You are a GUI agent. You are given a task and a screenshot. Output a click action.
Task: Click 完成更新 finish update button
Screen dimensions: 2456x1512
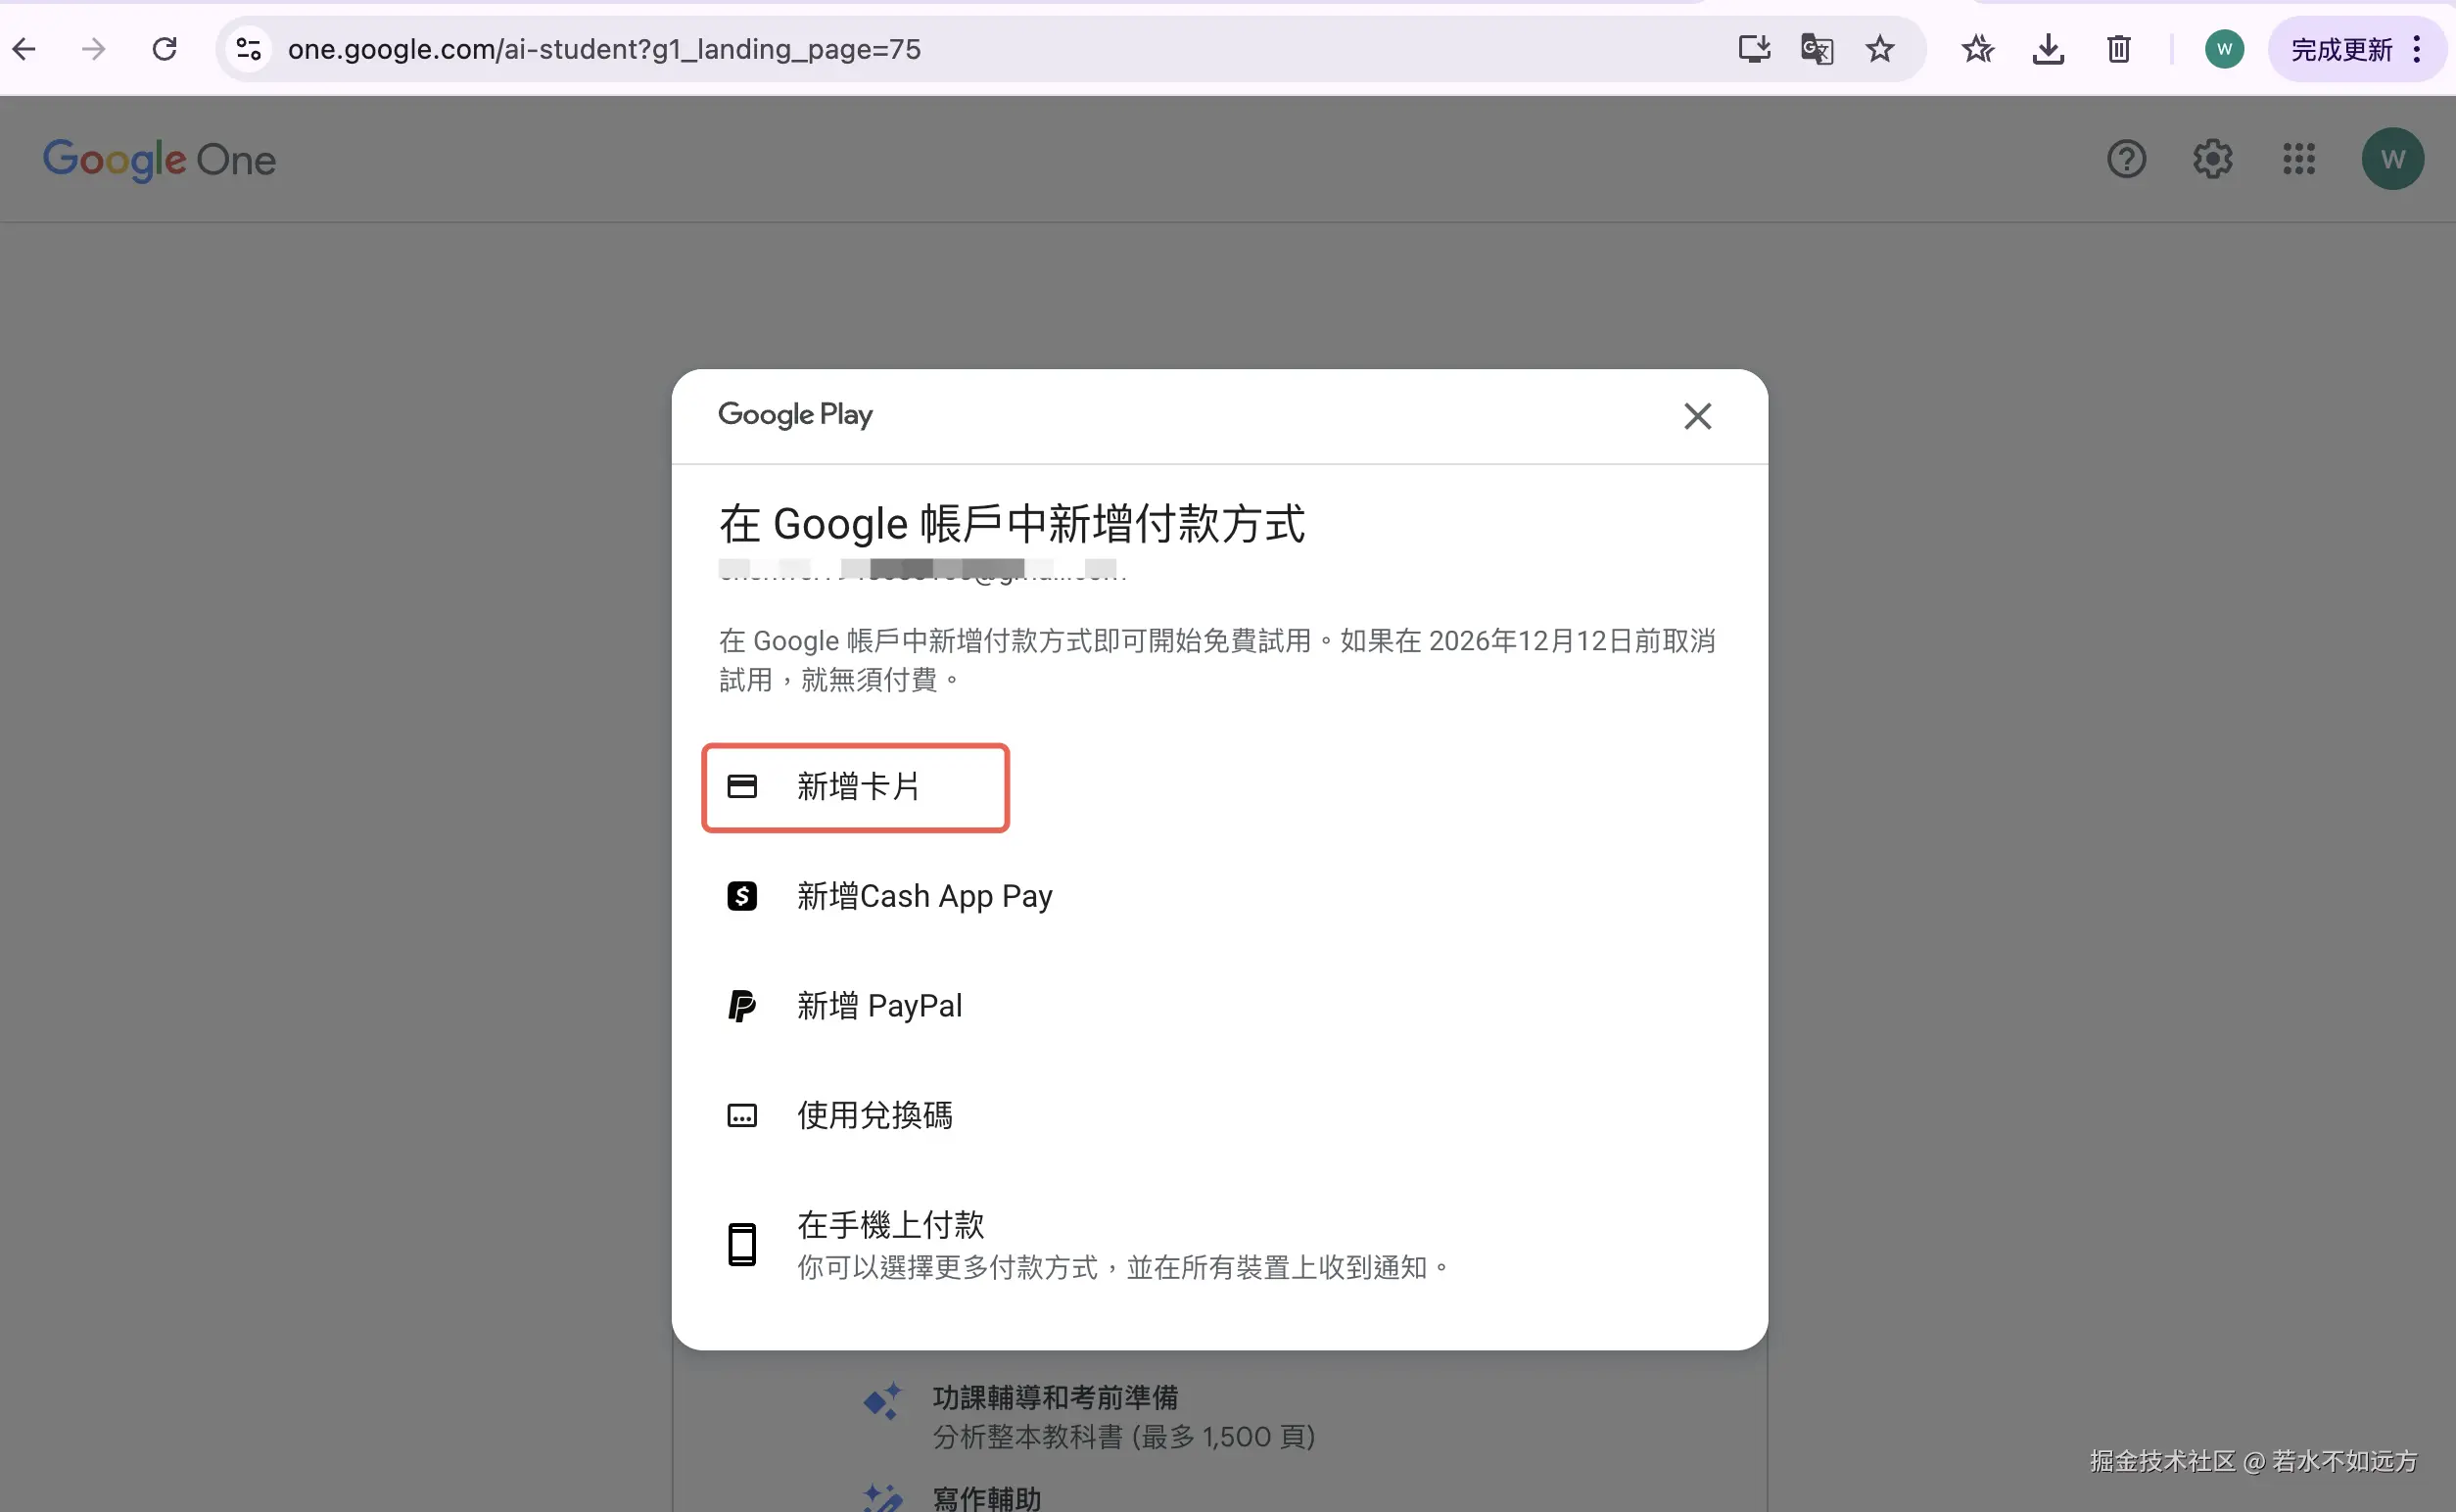click(x=2340, y=49)
